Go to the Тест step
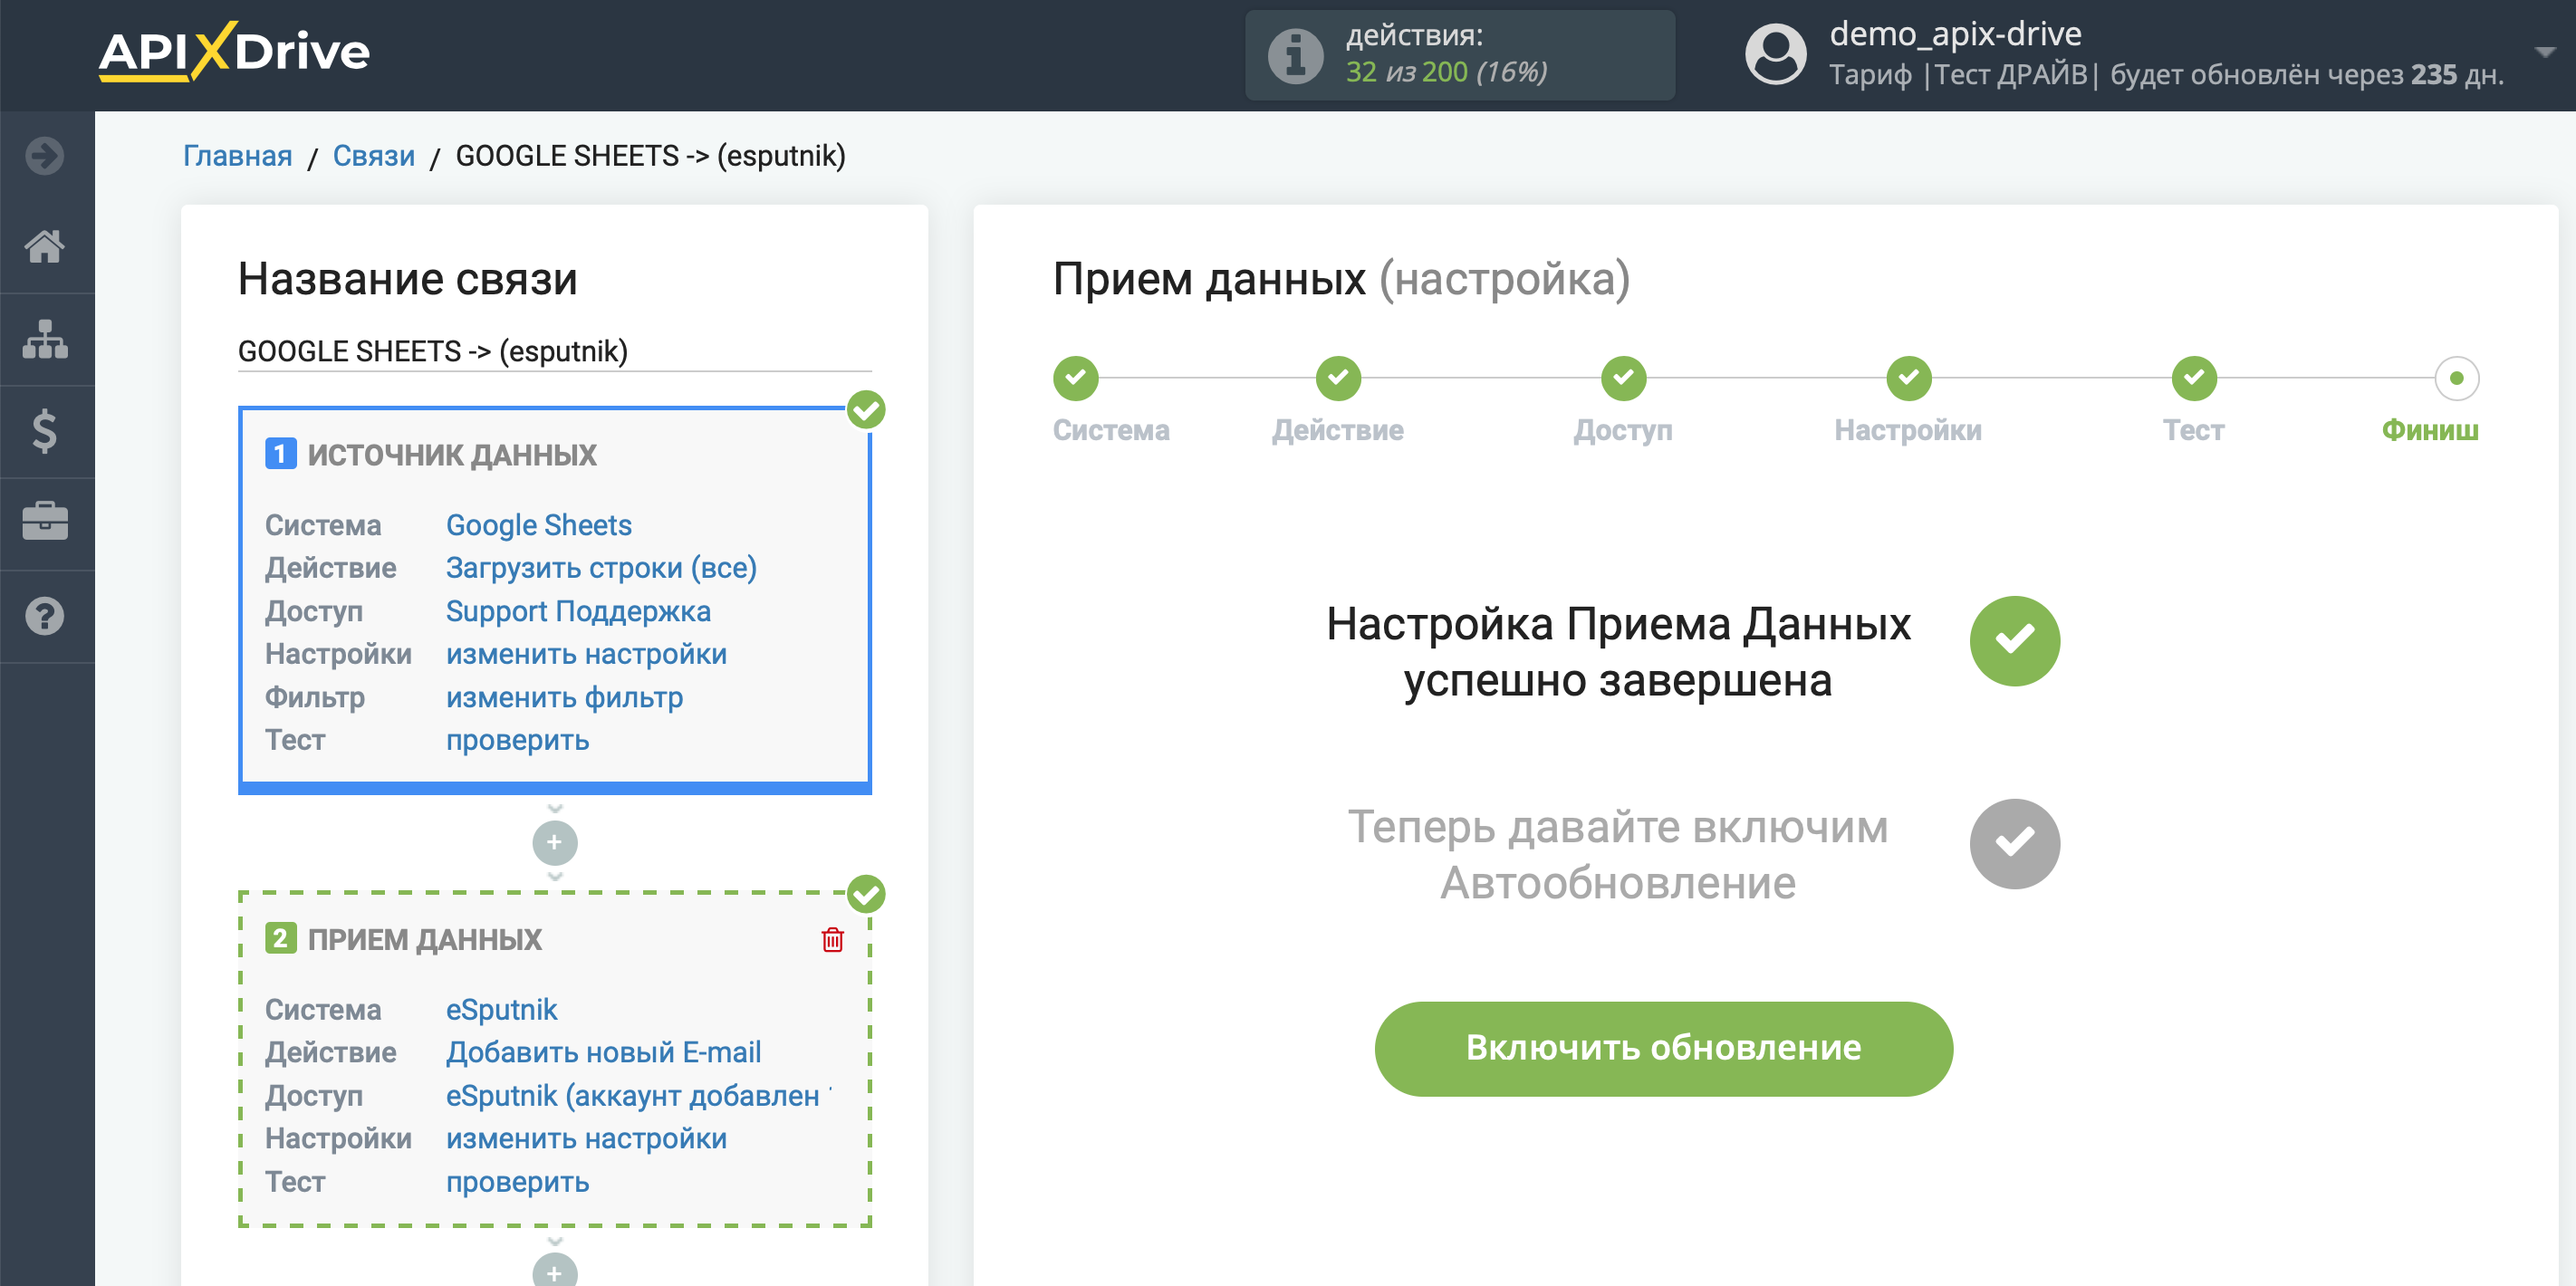This screenshot has height=1286, width=2576. click(2194, 378)
